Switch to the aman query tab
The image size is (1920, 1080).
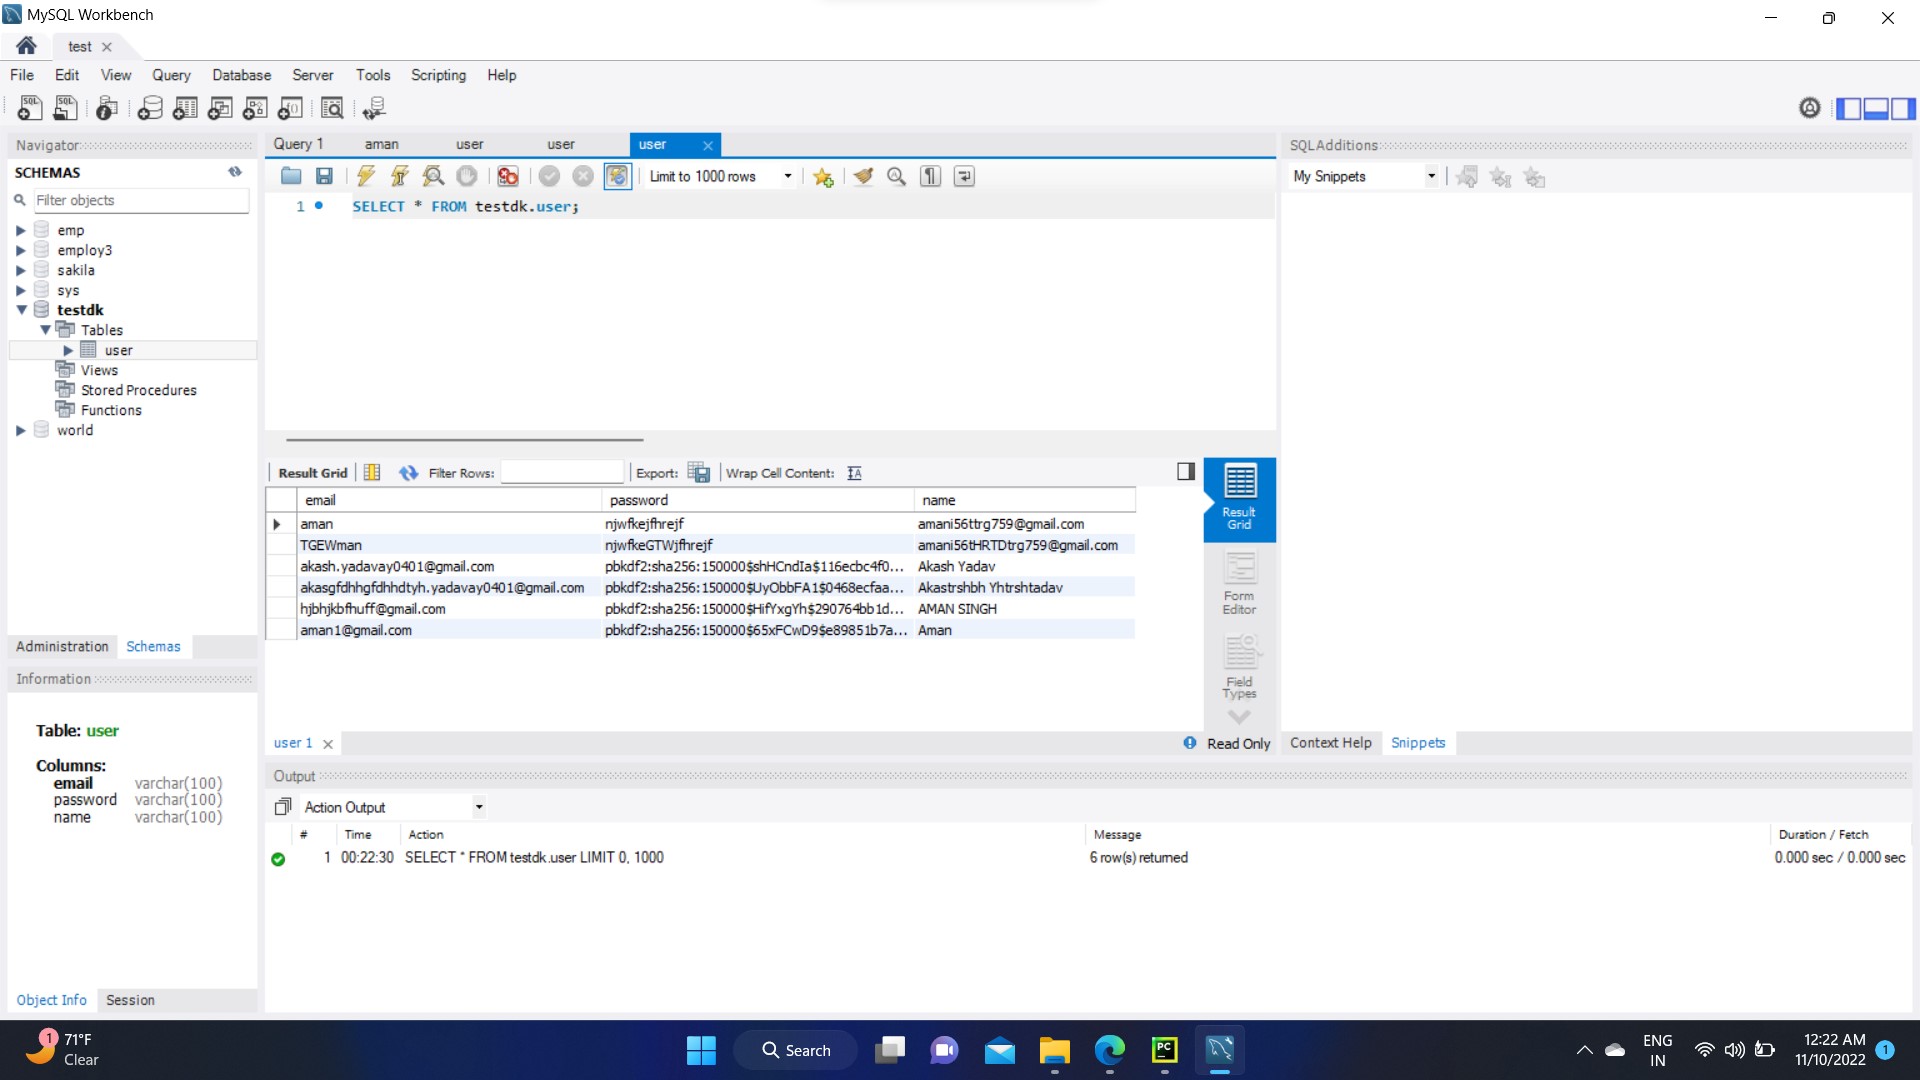pyautogui.click(x=381, y=144)
